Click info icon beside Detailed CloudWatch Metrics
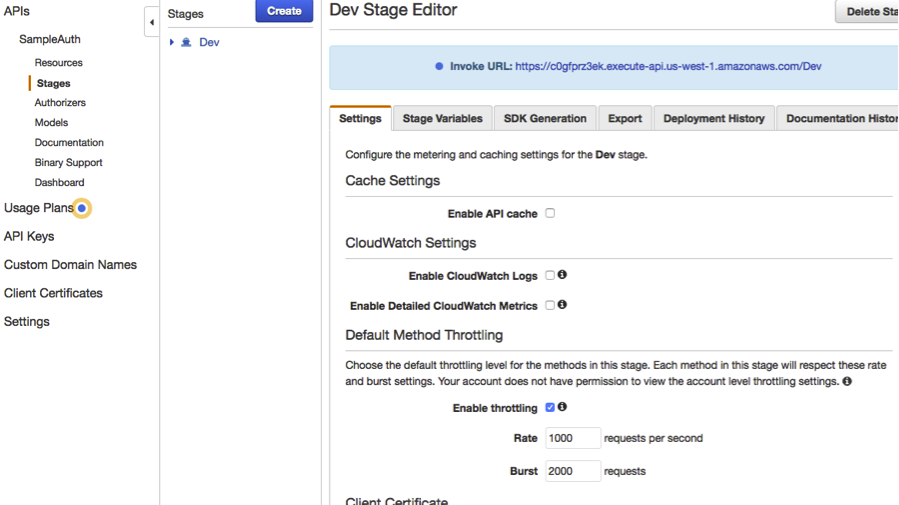The image size is (899, 505). pos(562,305)
